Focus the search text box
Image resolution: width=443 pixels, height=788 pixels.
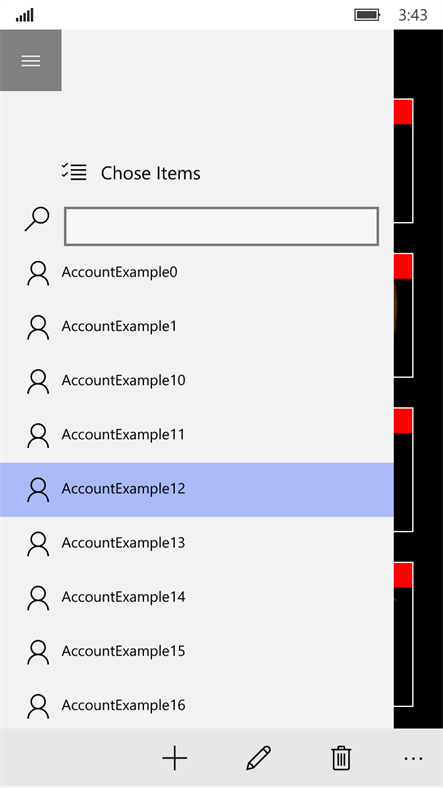pyautogui.click(x=222, y=226)
